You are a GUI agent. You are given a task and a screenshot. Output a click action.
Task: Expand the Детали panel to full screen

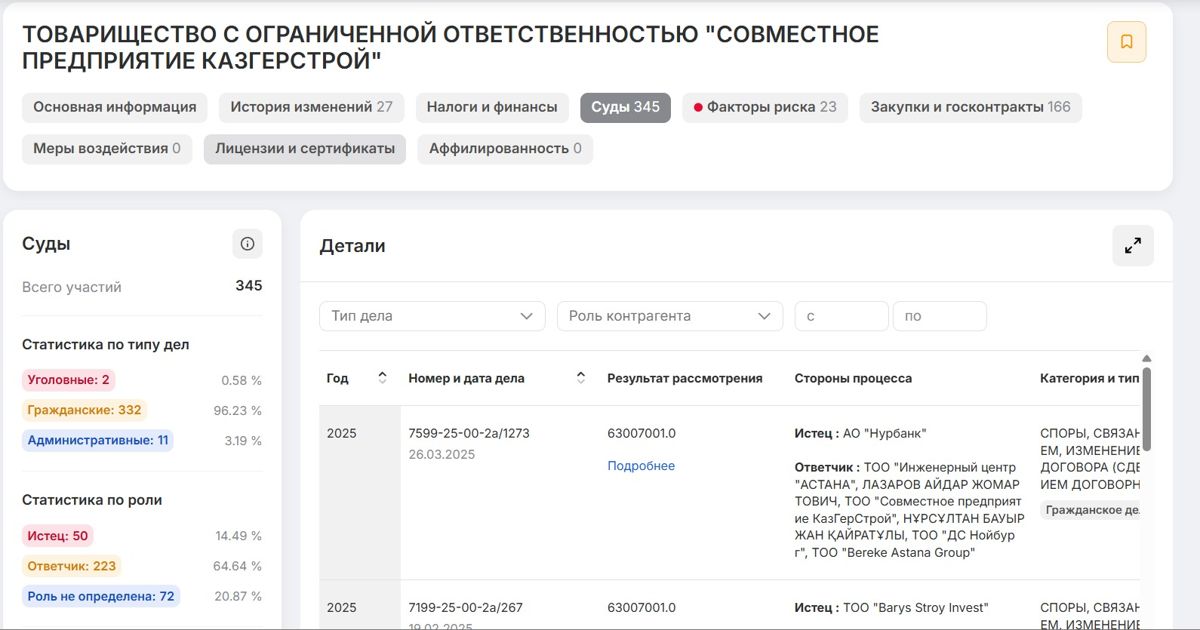(1132, 245)
